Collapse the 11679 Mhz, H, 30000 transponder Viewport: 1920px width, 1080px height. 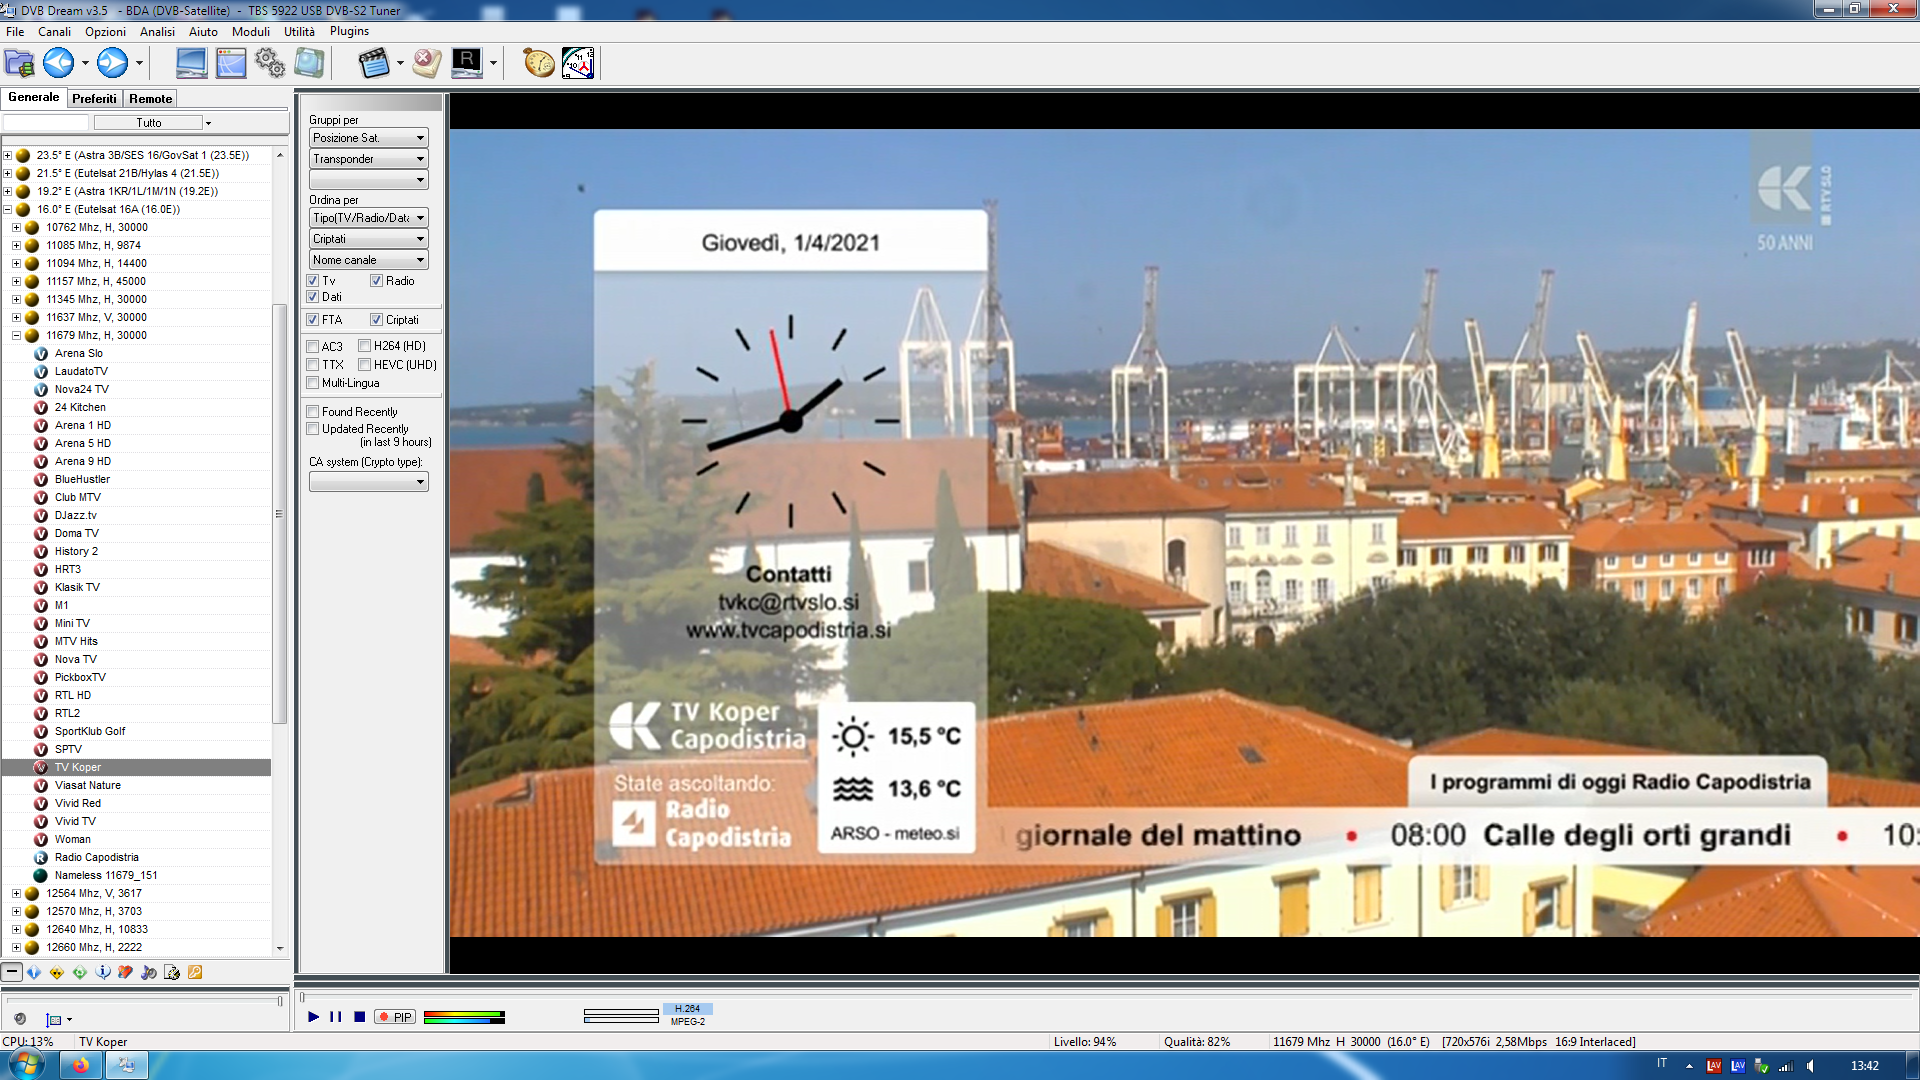tap(16, 335)
